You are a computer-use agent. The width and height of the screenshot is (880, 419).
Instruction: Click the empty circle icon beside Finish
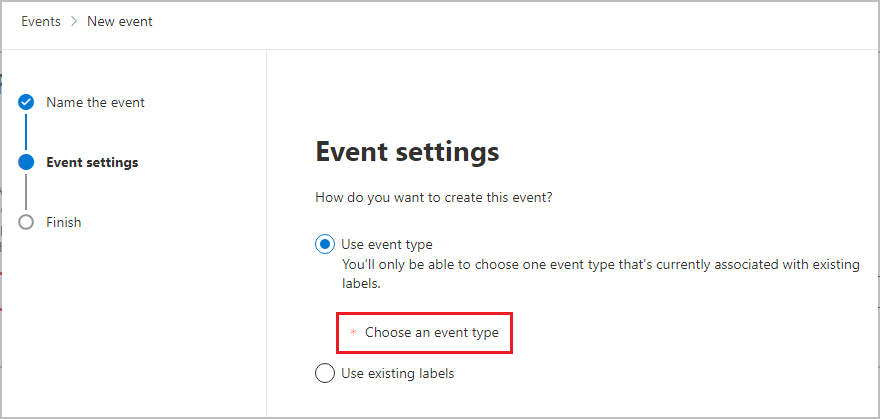point(26,222)
